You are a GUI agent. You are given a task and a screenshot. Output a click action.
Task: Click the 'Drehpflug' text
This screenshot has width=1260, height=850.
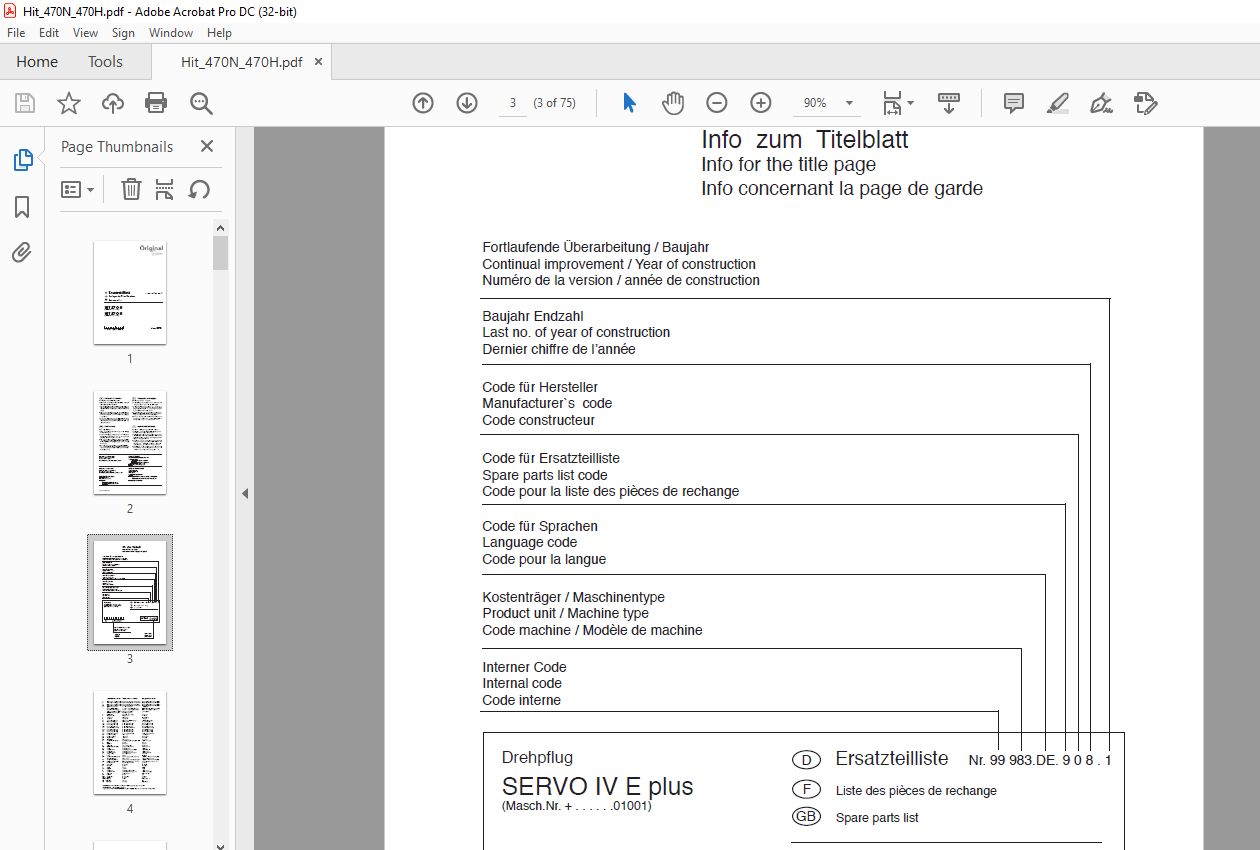coord(537,758)
